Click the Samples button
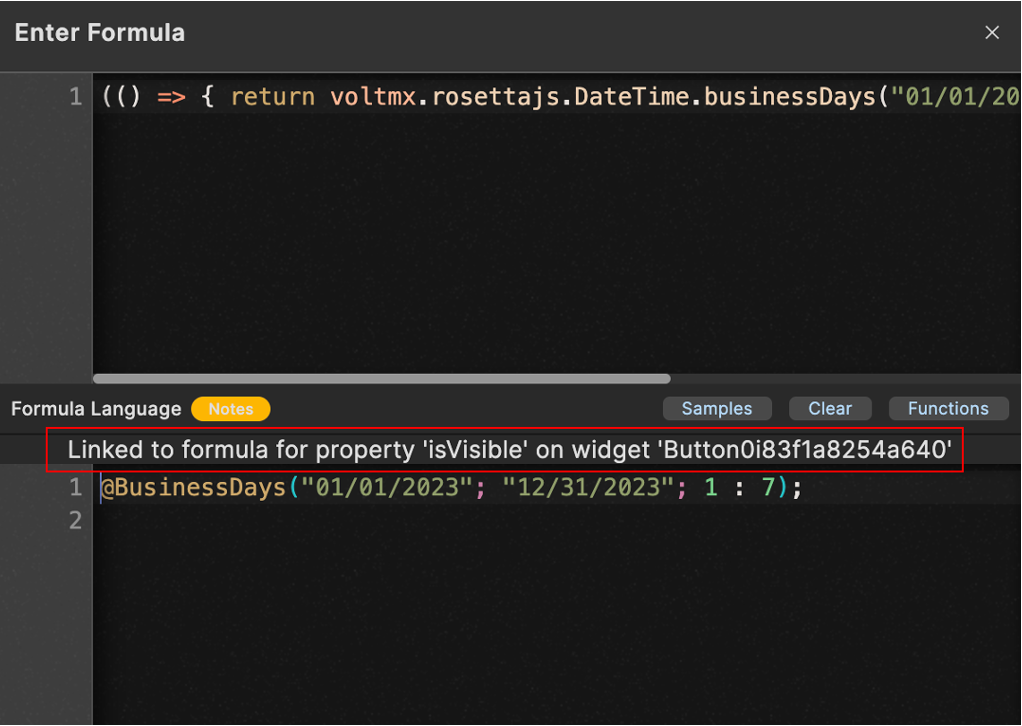Viewport: 1022px width, 726px height. click(x=717, y=409)
